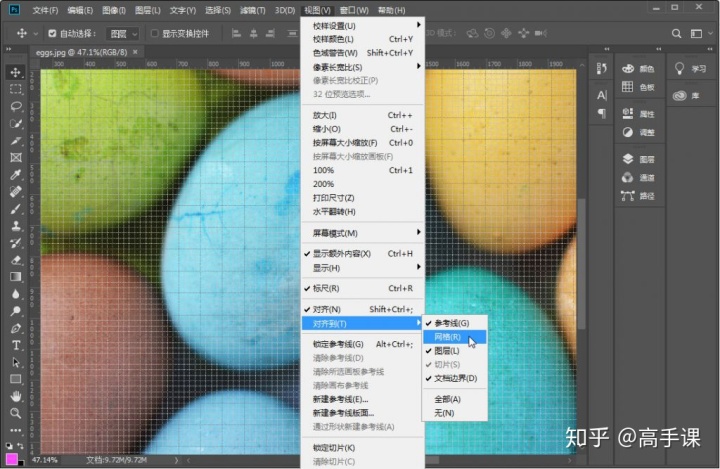Select the Rectangle shape tool
This screenshot has width=720, height=469.
point(16,379)
